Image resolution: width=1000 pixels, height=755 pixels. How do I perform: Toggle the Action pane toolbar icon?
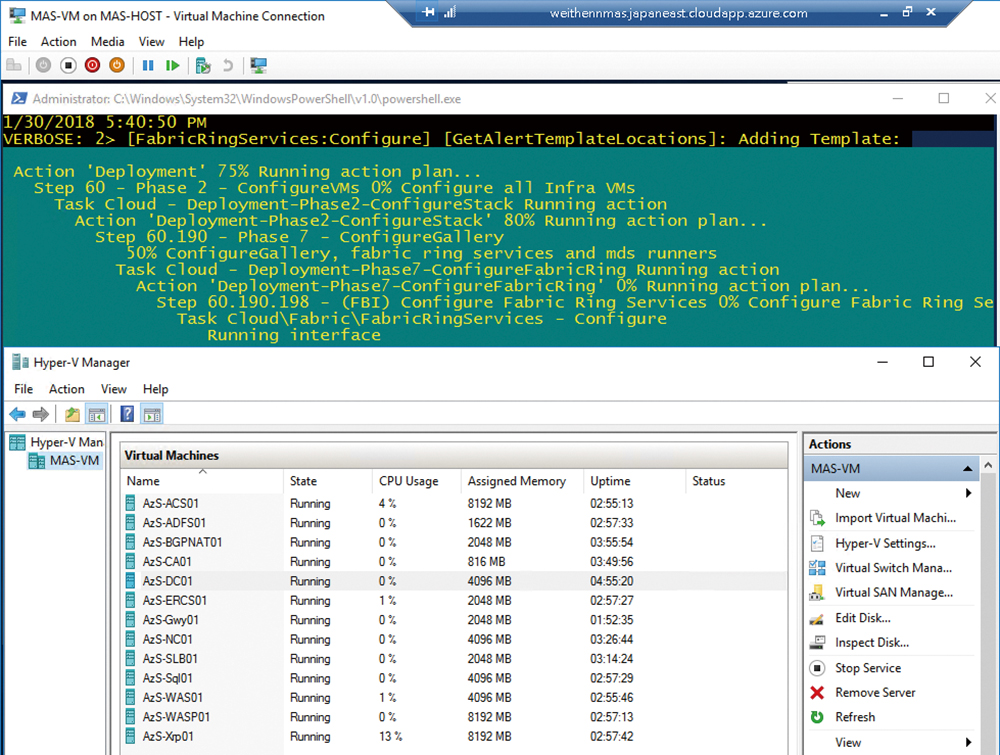pyautogui.click(x=152, y=414)
